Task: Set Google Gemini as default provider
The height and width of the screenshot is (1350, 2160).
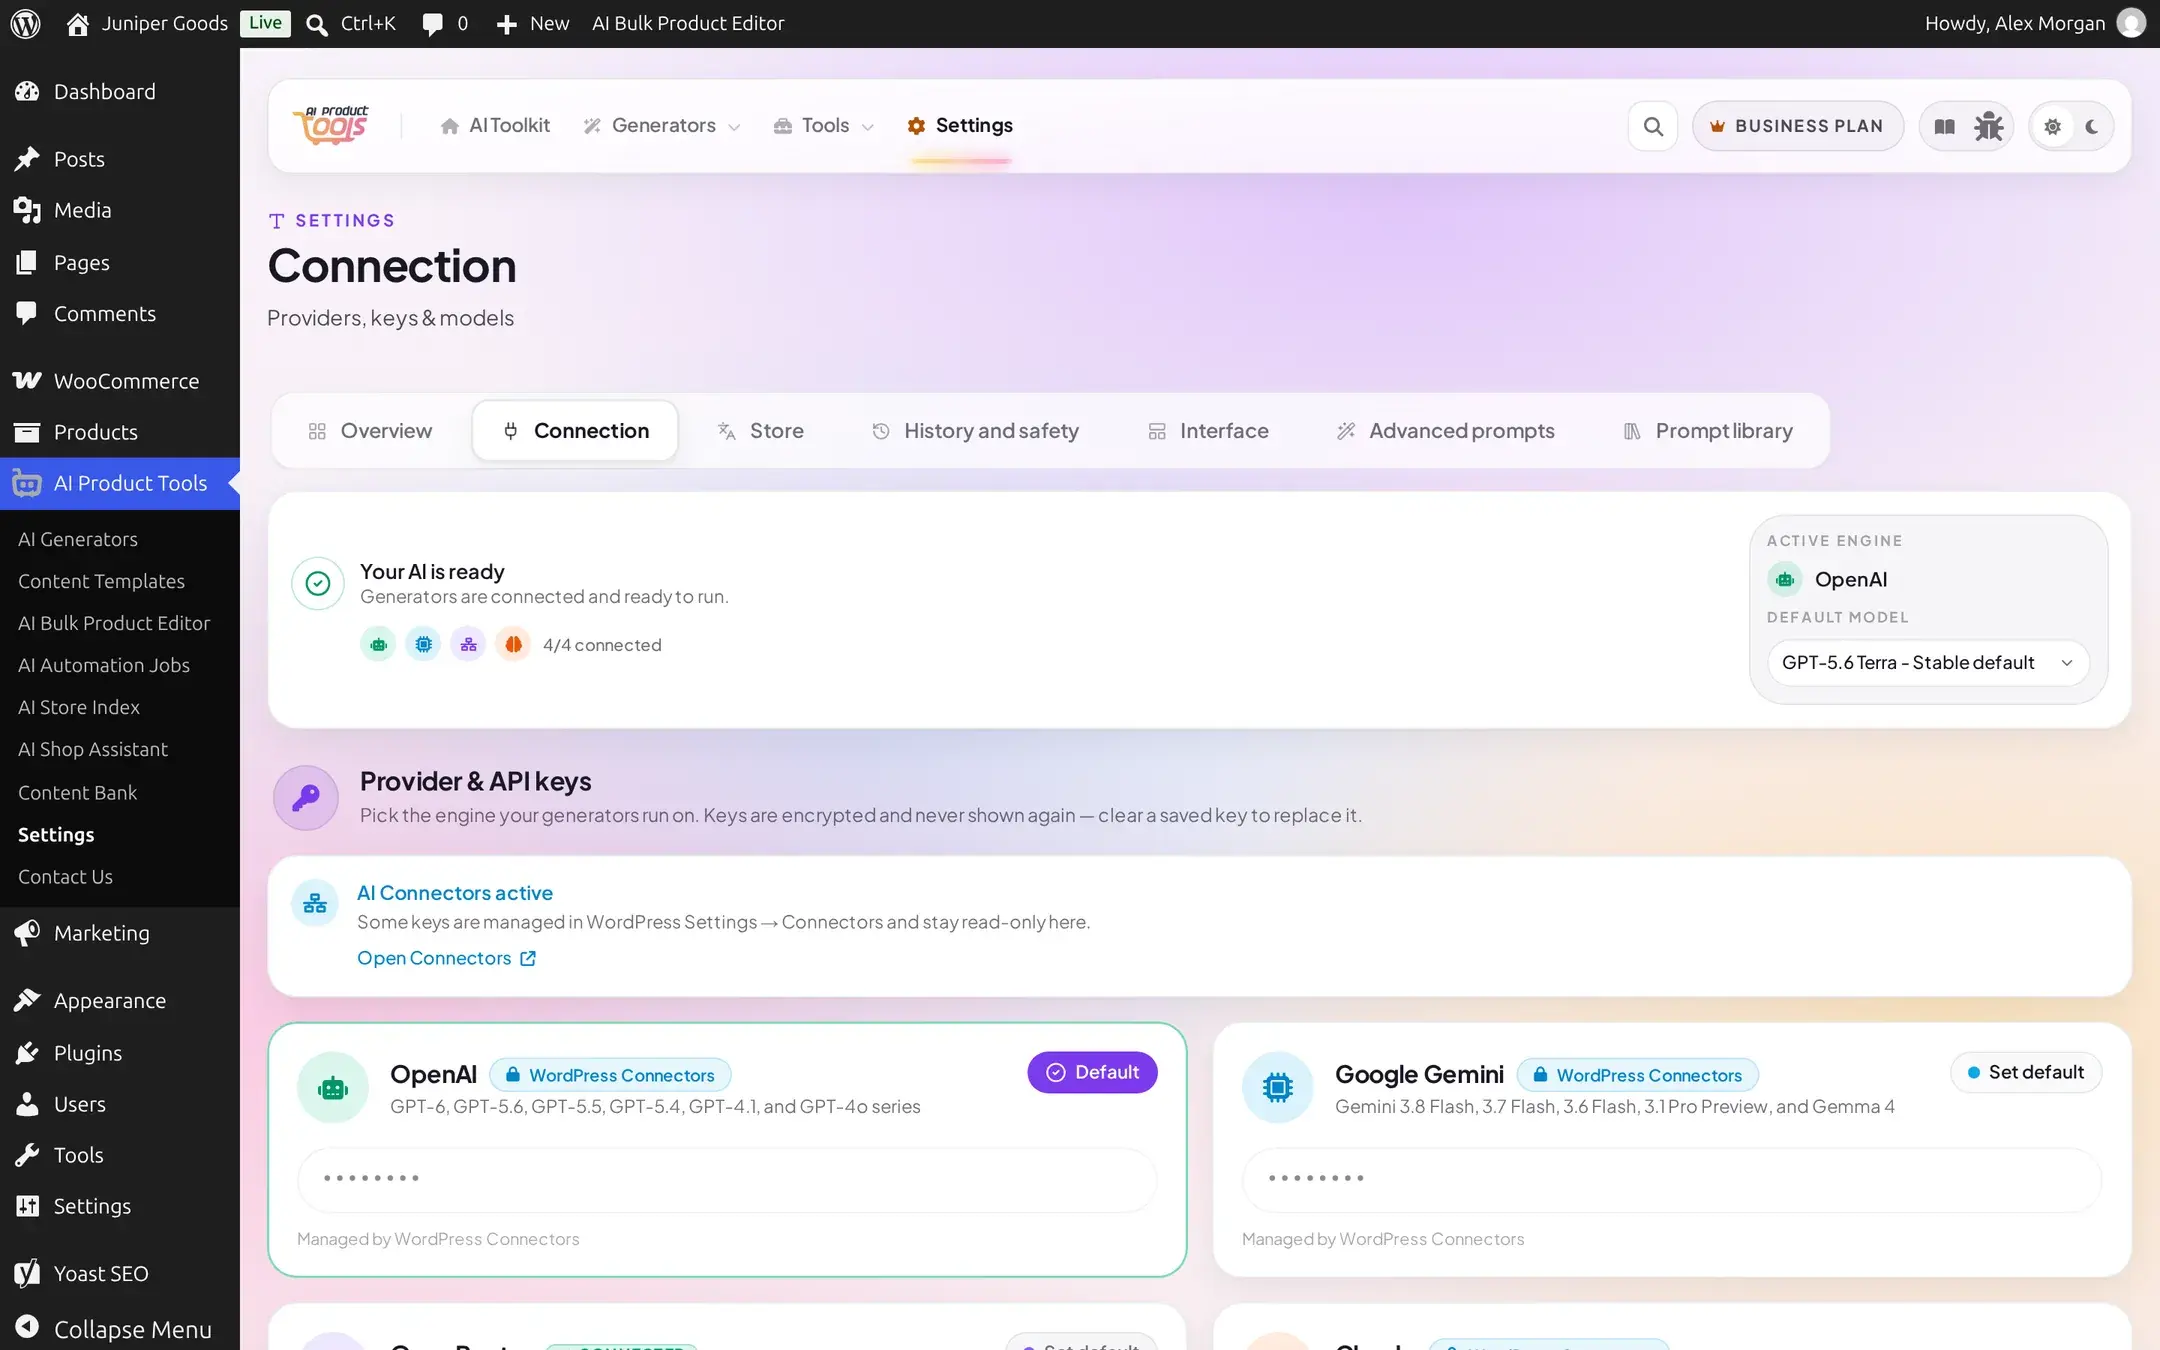Action: click(x=2025, y=1072)
